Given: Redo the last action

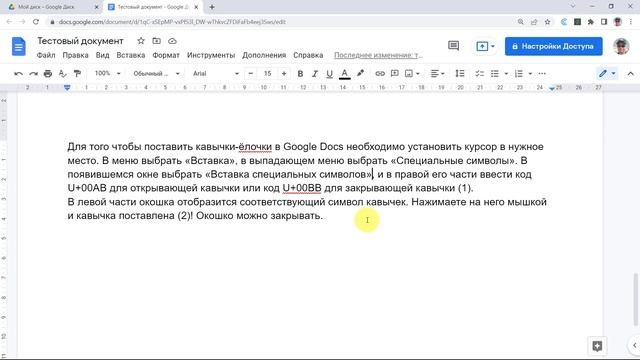Looking at the screenshot, I should tap(33, 73).
